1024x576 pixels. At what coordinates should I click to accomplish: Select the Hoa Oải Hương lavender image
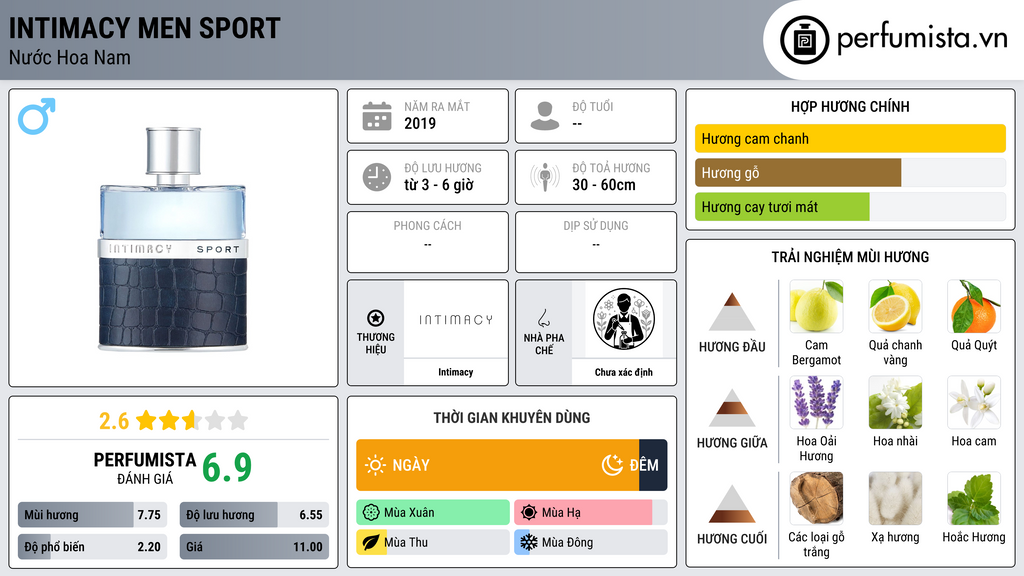click(816, 402)
